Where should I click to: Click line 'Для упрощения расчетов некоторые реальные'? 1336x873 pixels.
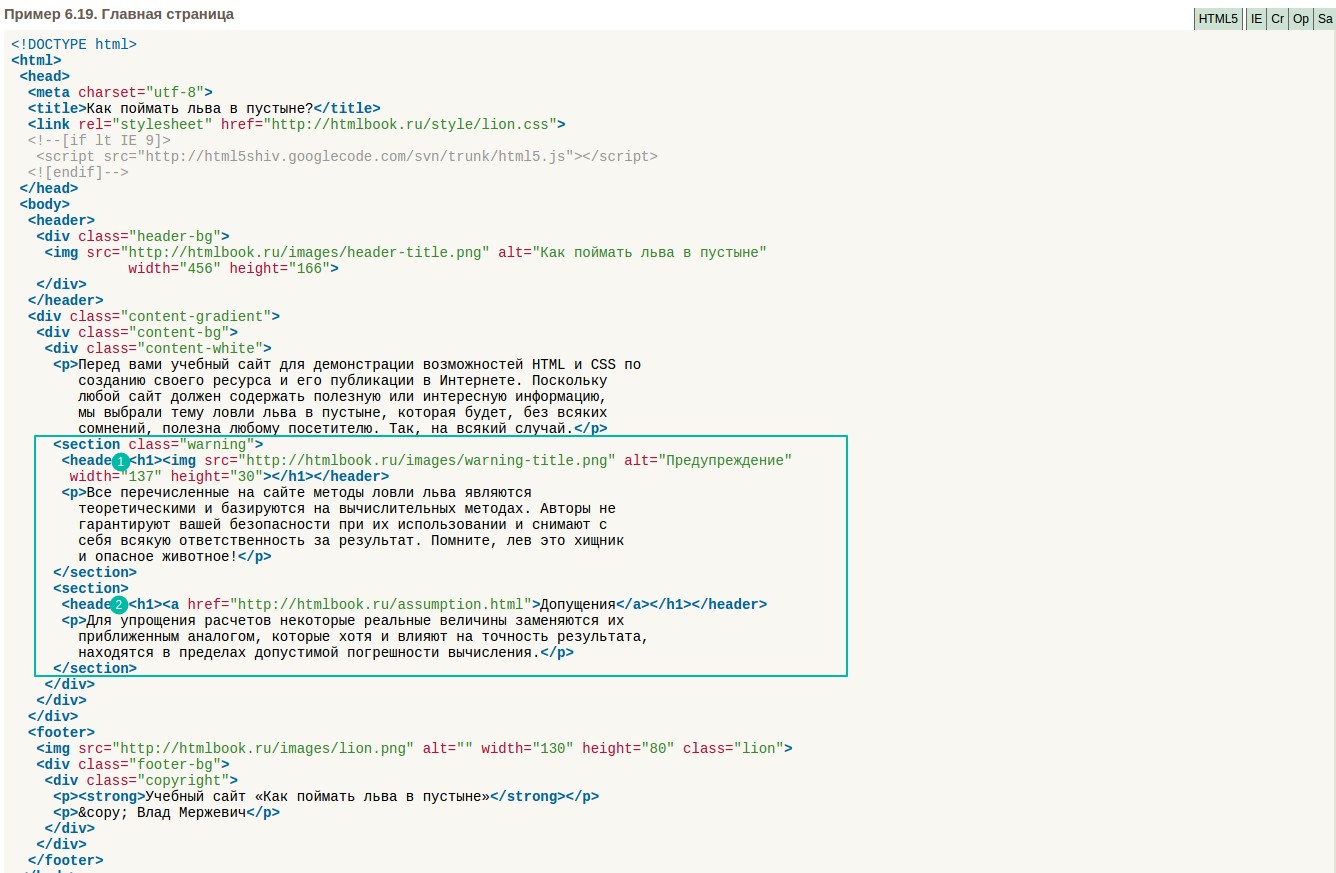pyautogui.click(x=343, y=620)
